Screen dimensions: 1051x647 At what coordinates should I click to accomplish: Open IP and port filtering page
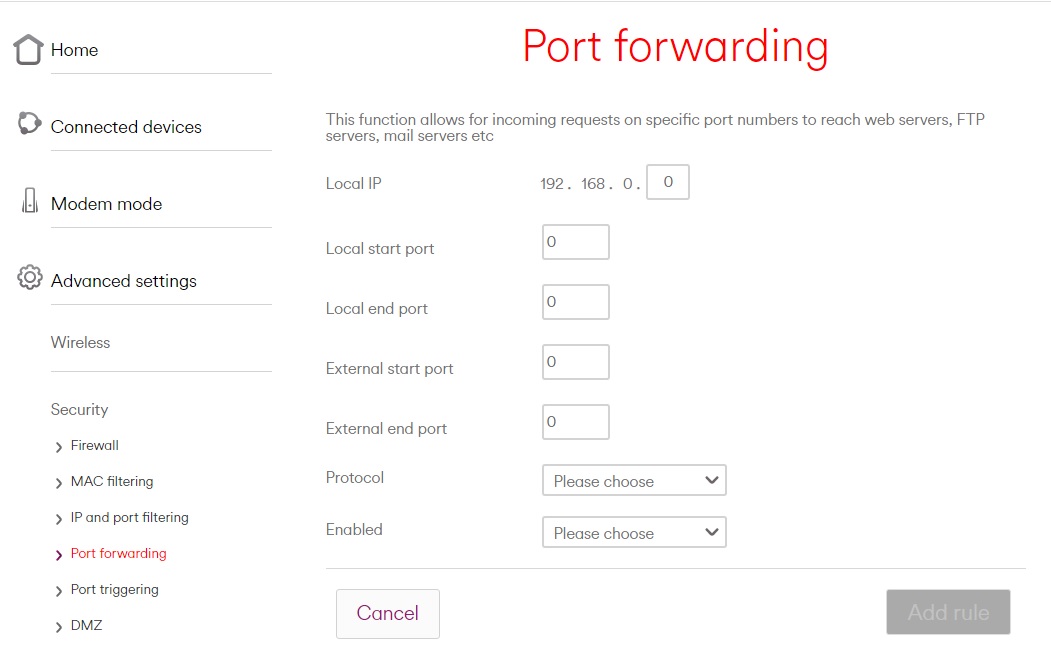coord(129,518)
